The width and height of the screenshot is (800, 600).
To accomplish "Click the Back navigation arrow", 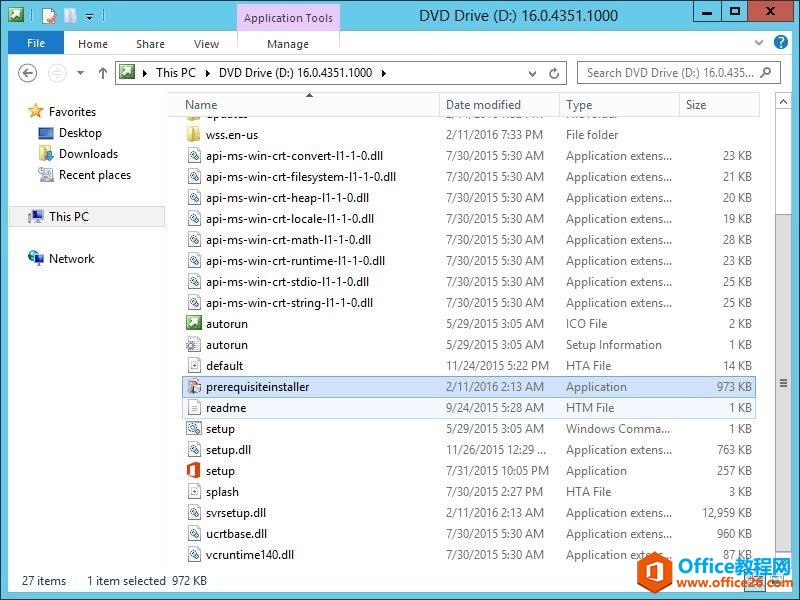I will click(x=28, y=73).
